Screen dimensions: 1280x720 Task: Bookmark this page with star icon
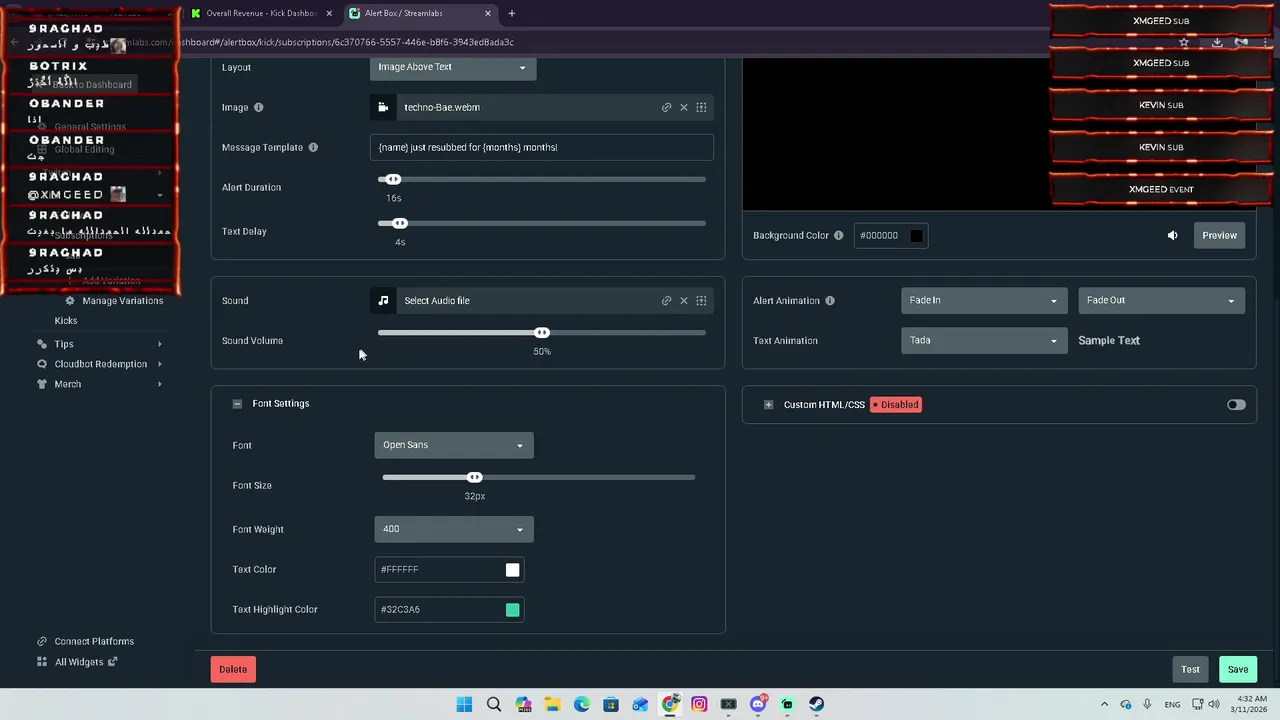(x=1184, y=42)
